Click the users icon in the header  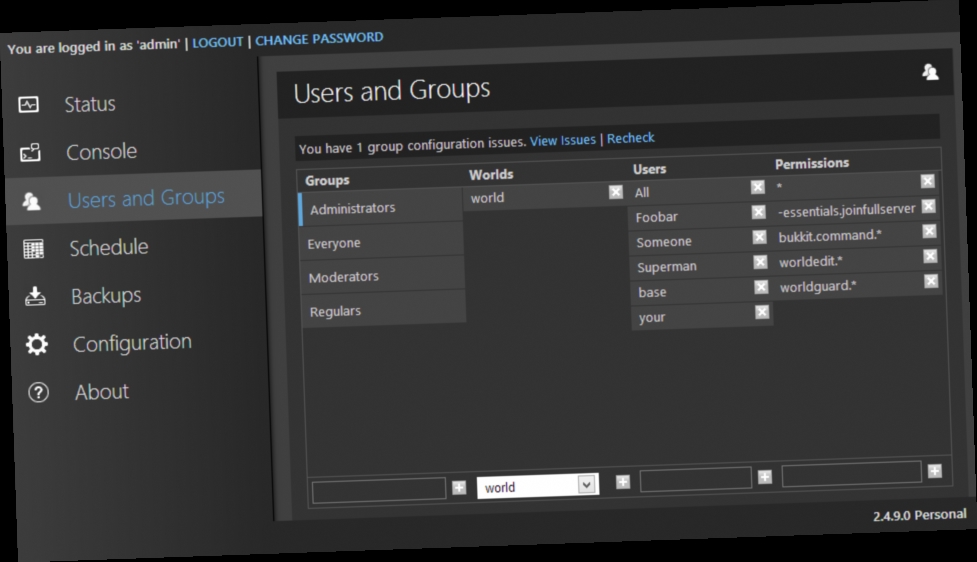point(930,72)
